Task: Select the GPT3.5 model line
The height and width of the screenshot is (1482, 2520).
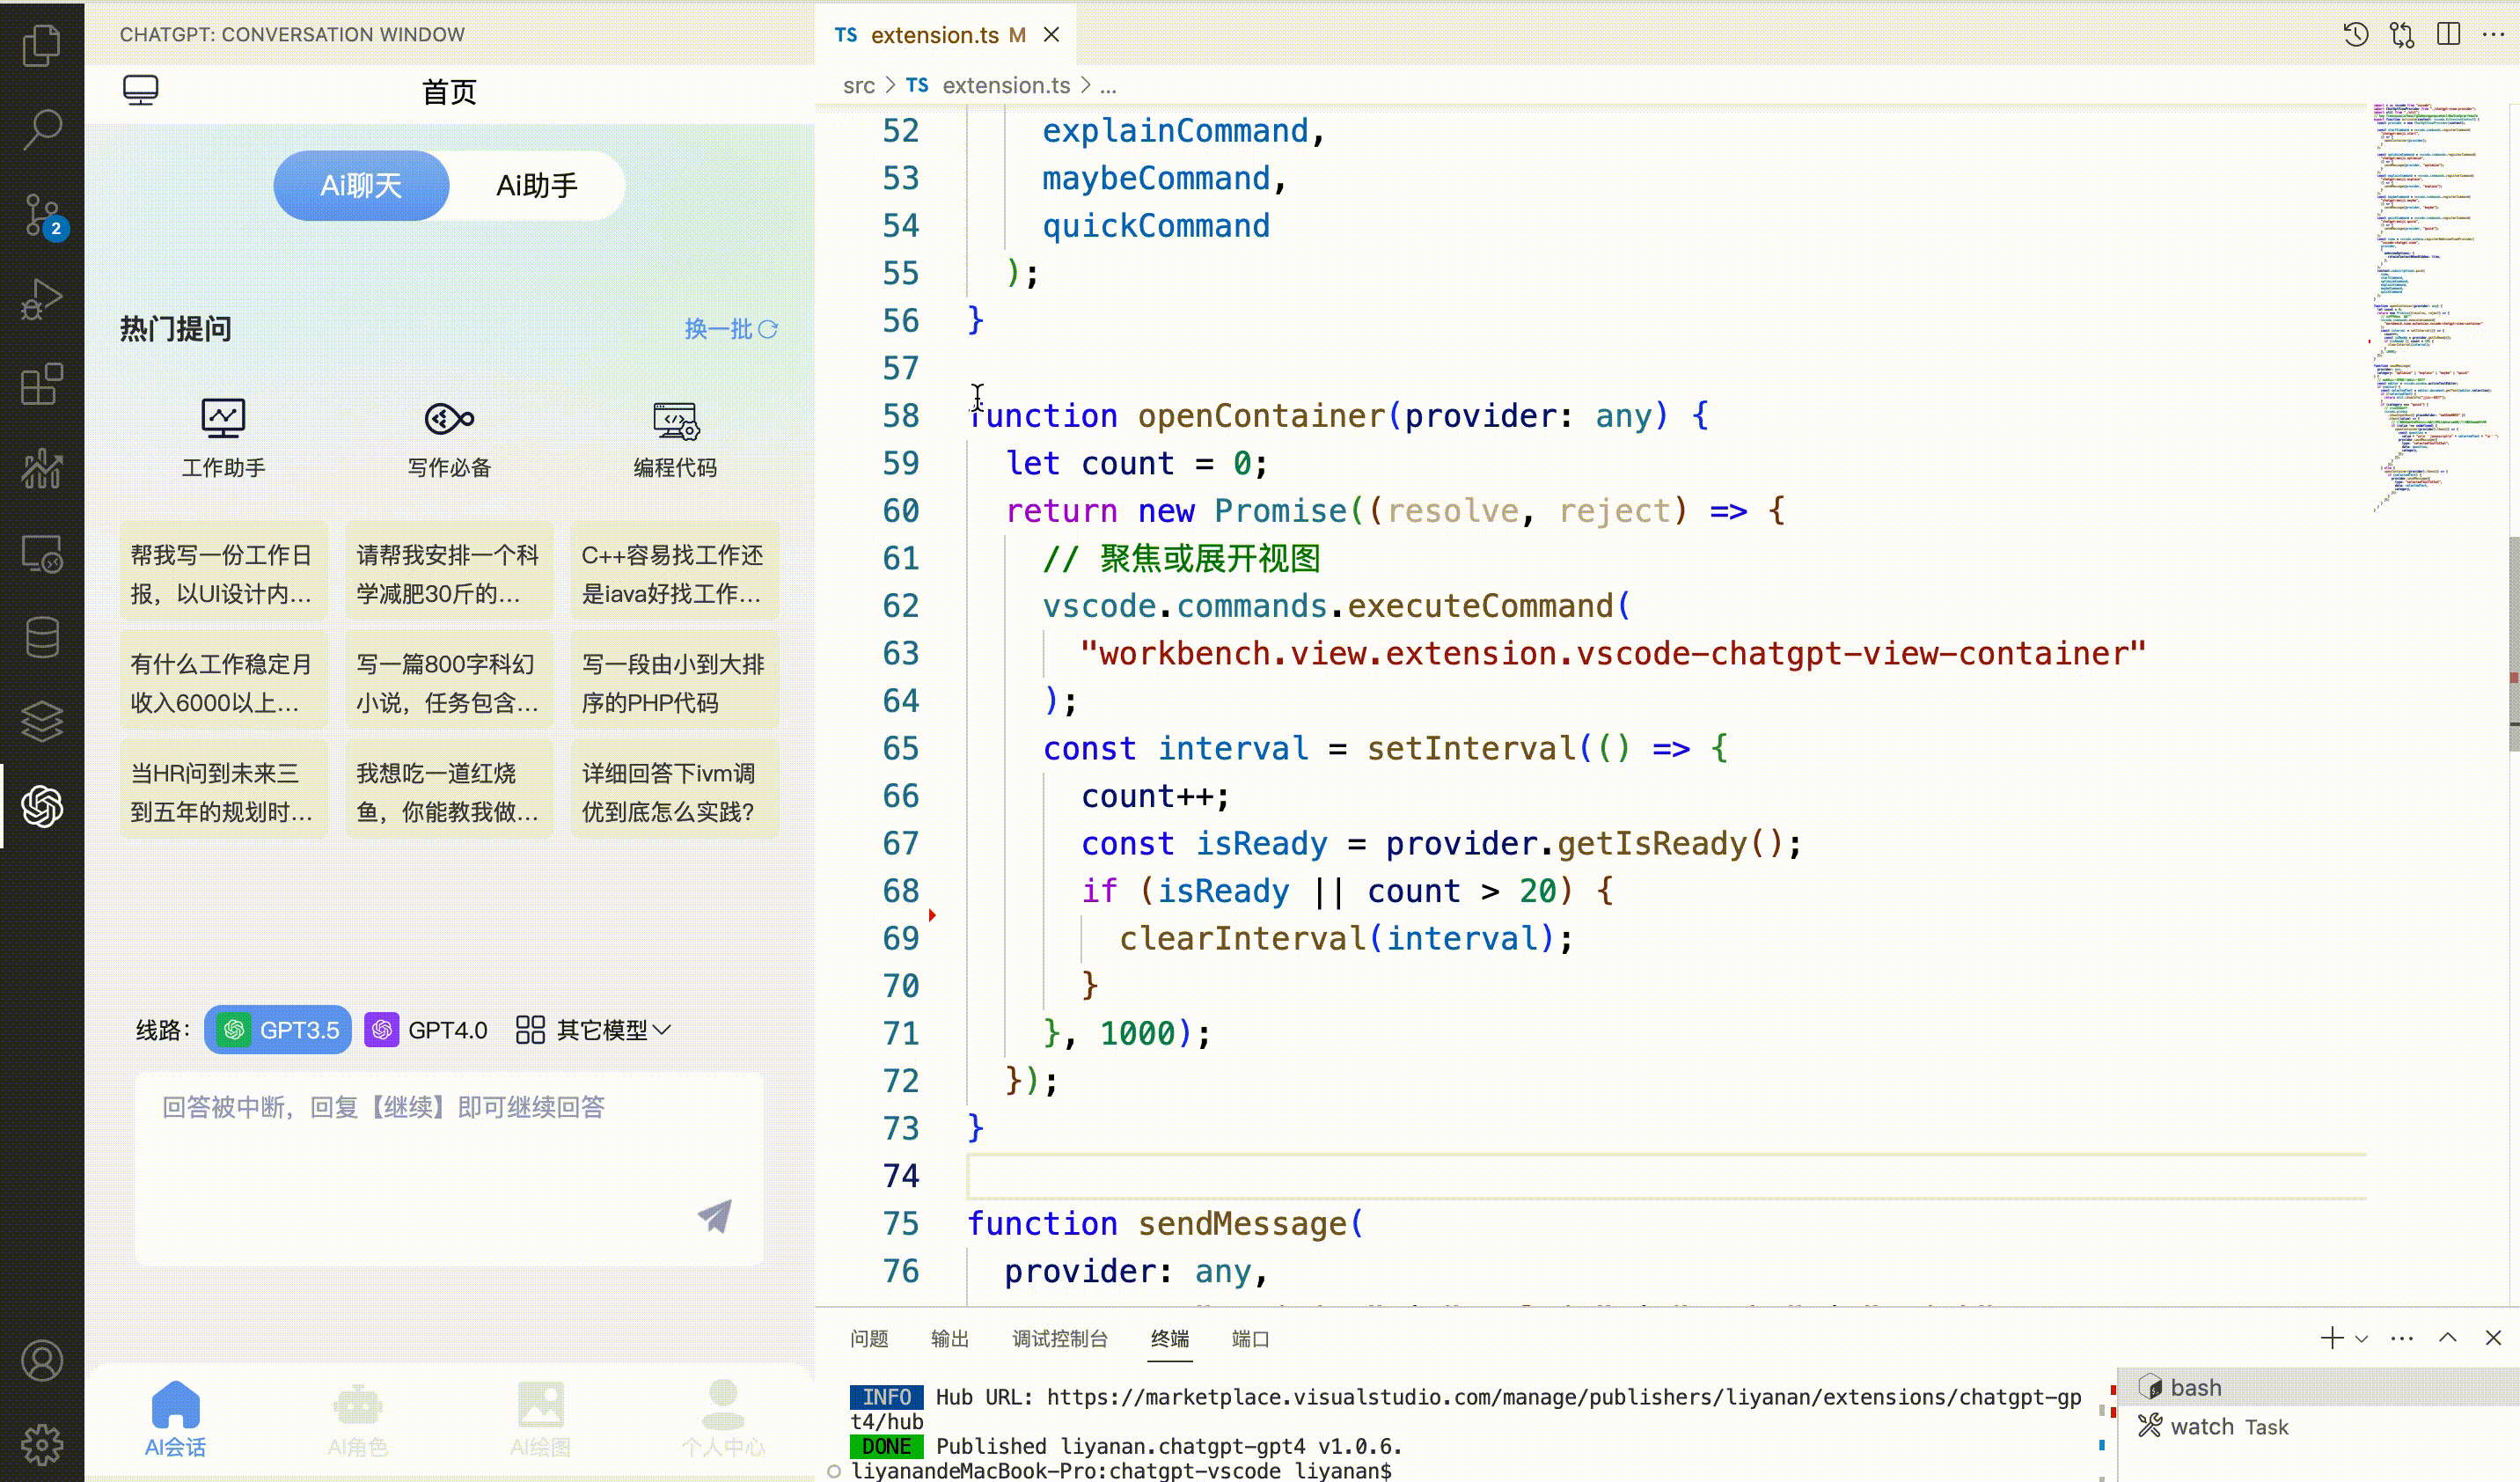Action: pyautogui.click(x=279, y=1030)
